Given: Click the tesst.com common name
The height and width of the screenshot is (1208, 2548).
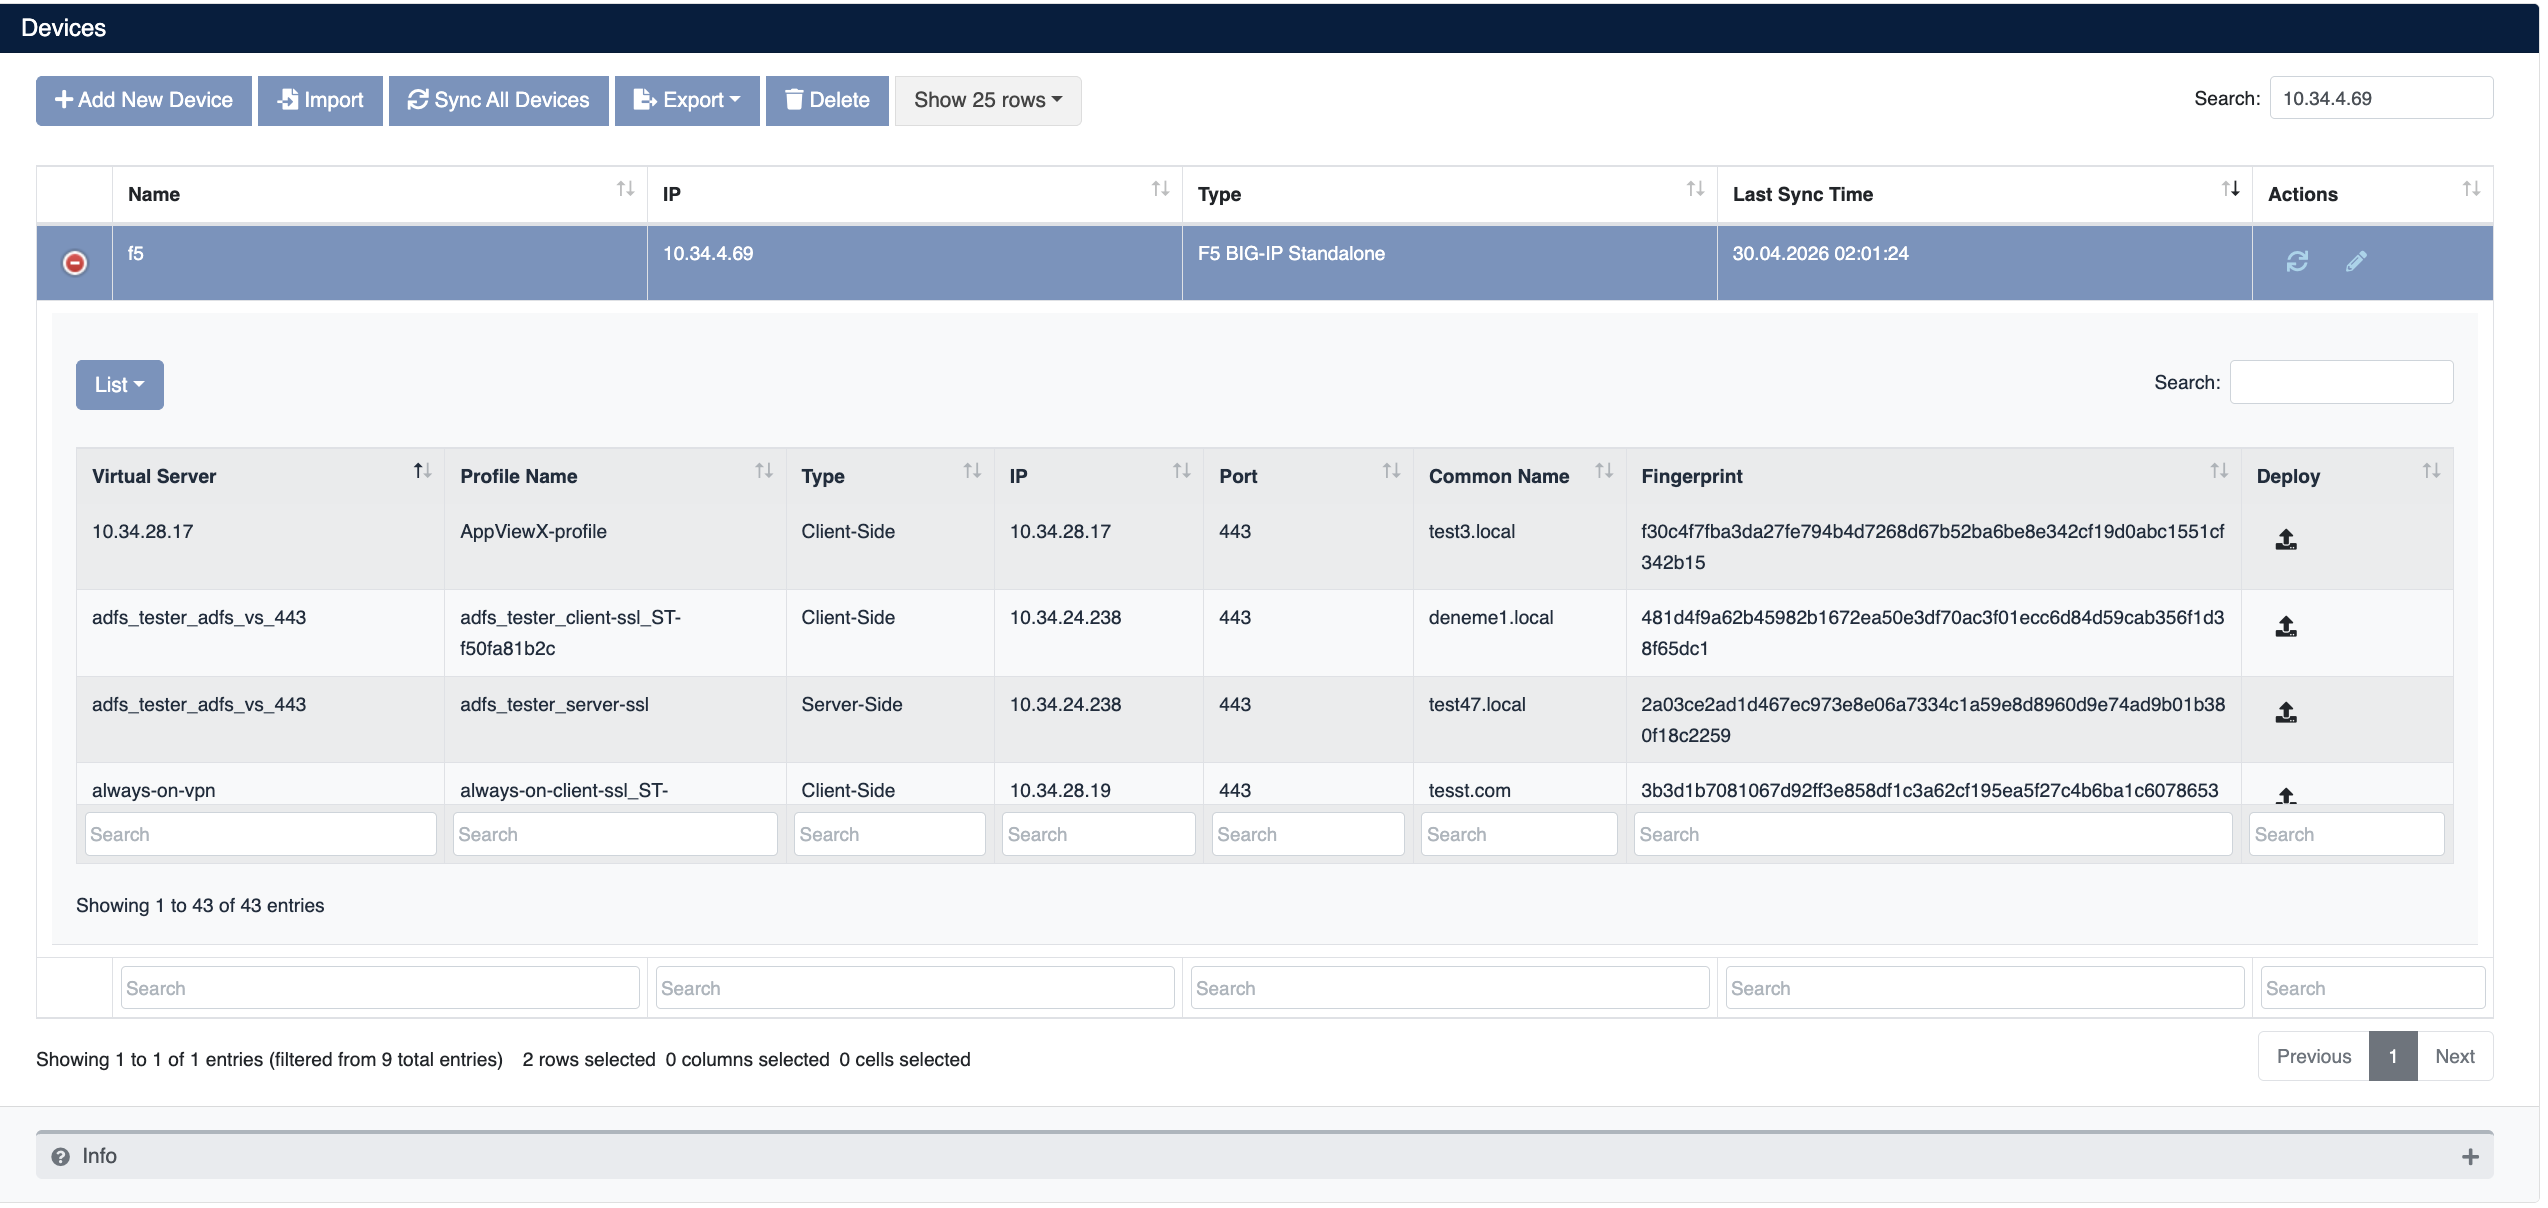Looking at the screenshot, I should (1469, 791).
